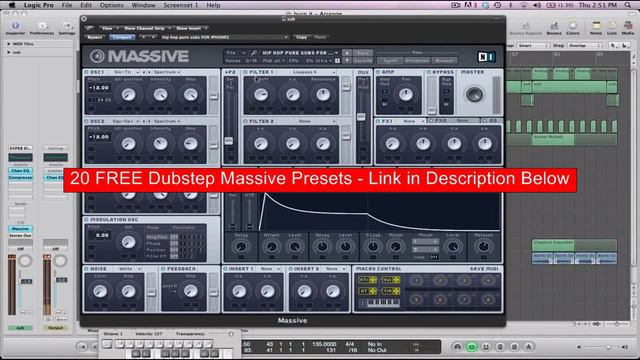
Task: Toggle Modulation OSC power button
Action: tap(86, 220)
